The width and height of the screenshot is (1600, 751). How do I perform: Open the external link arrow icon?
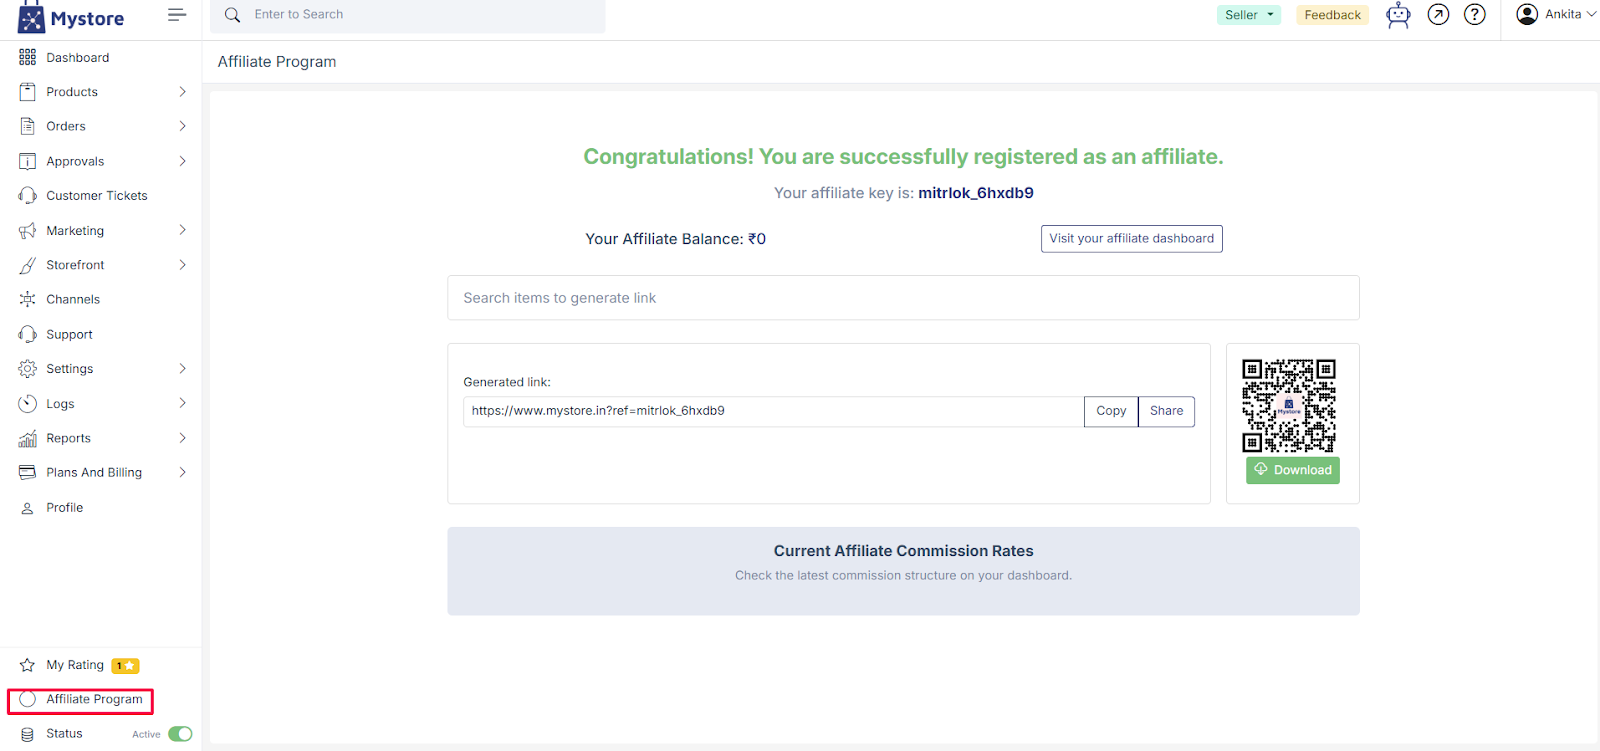click(1438, 15)
